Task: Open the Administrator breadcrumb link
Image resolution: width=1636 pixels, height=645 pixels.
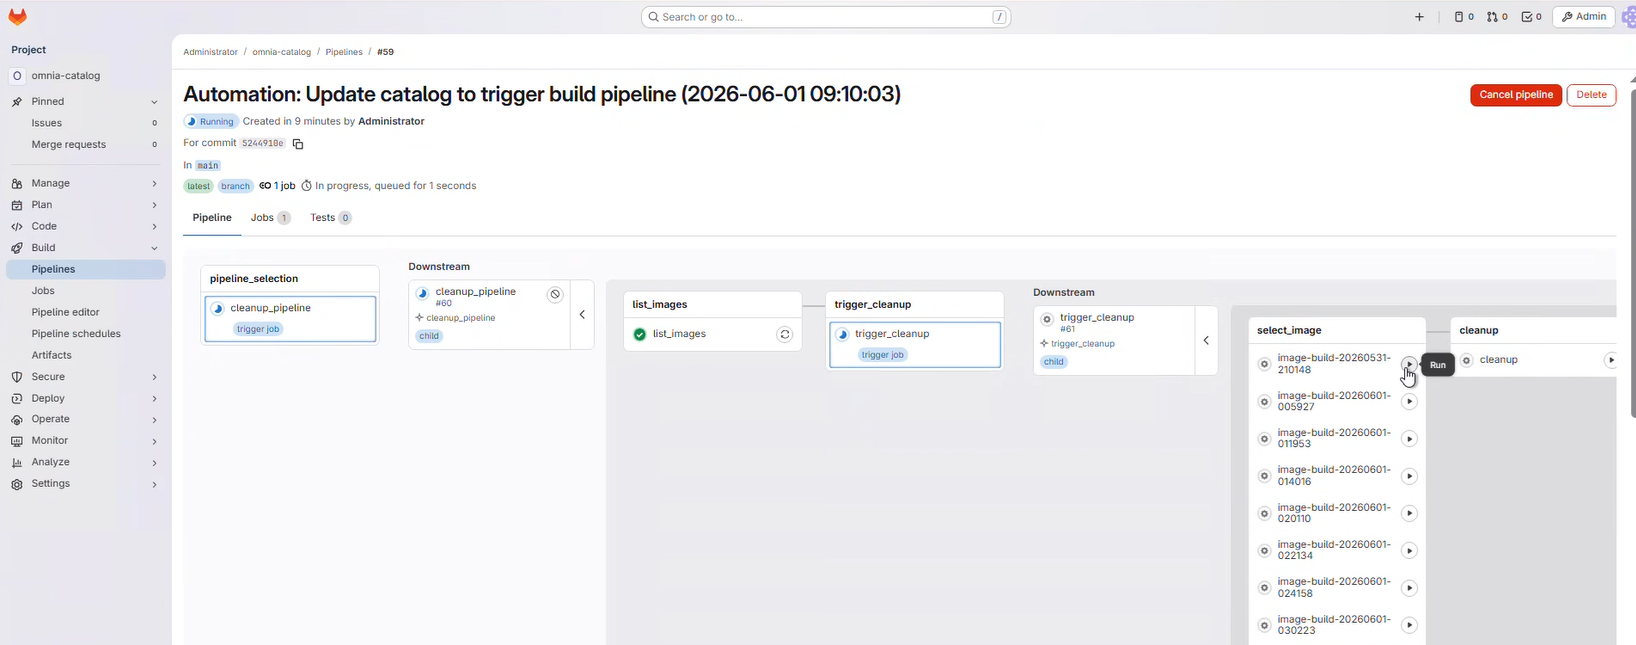Action: pyautogui.click(x=210, y=52)
